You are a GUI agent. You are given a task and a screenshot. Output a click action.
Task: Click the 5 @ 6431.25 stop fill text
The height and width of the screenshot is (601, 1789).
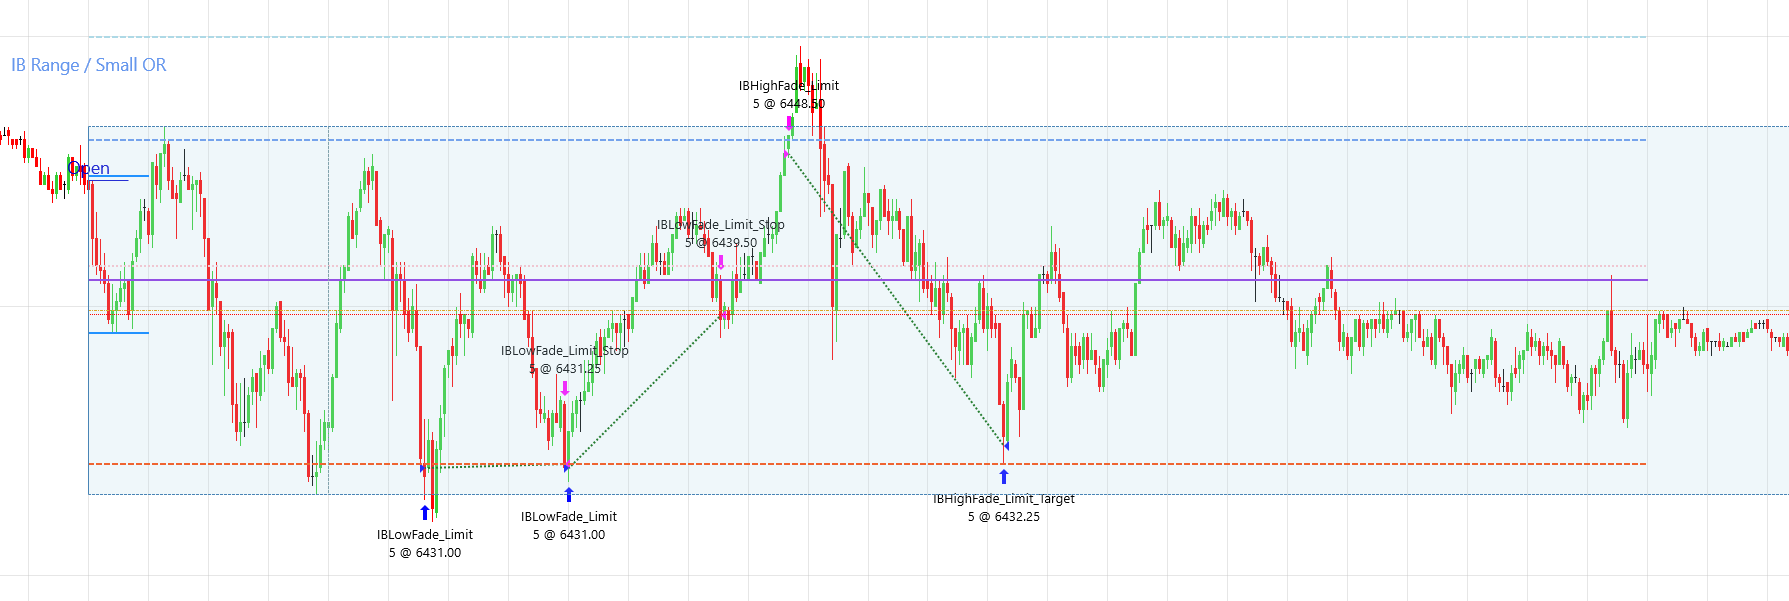[565, 369]
